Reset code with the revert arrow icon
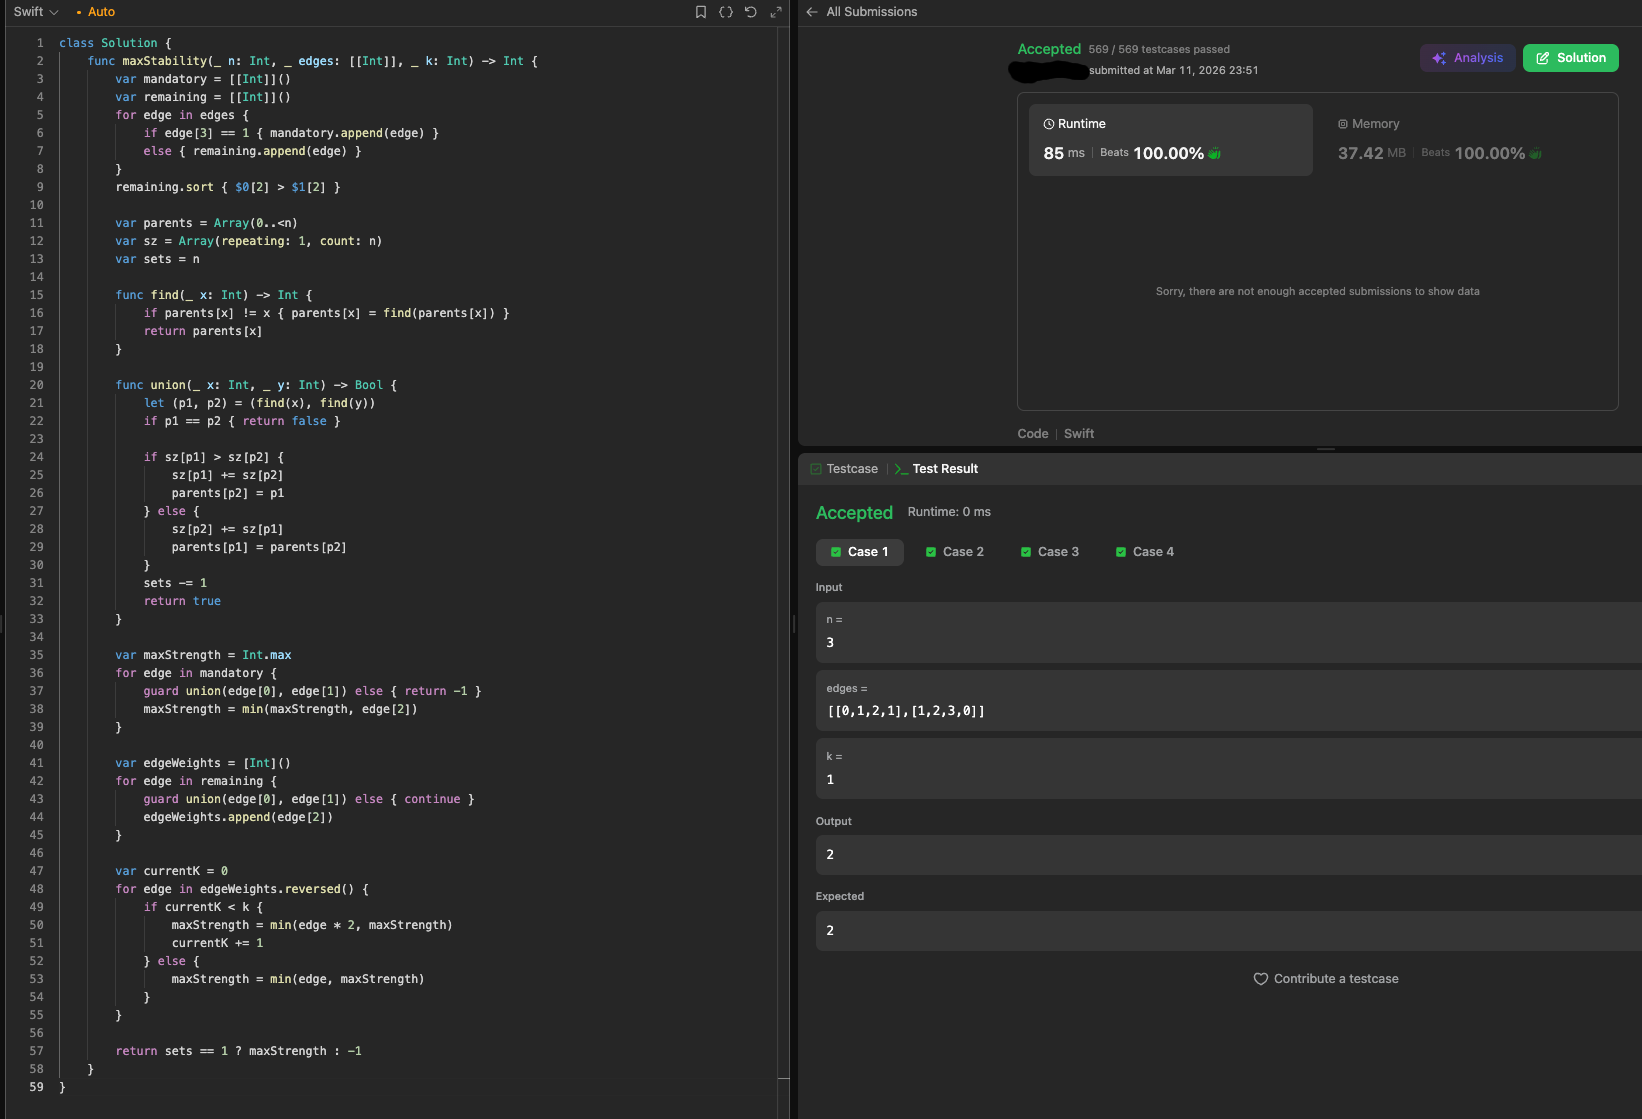 tap(751, 12)
